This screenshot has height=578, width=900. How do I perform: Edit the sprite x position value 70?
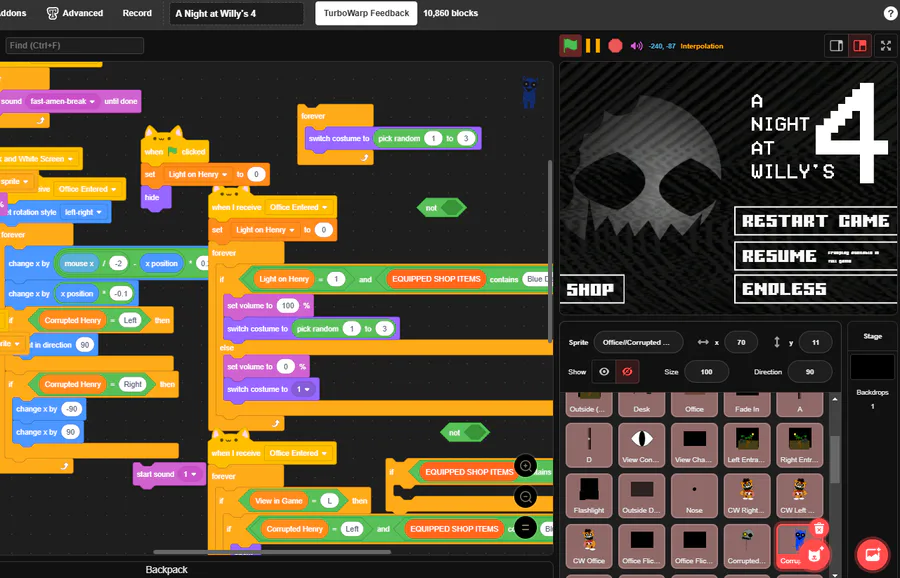[x=741, y=342]
